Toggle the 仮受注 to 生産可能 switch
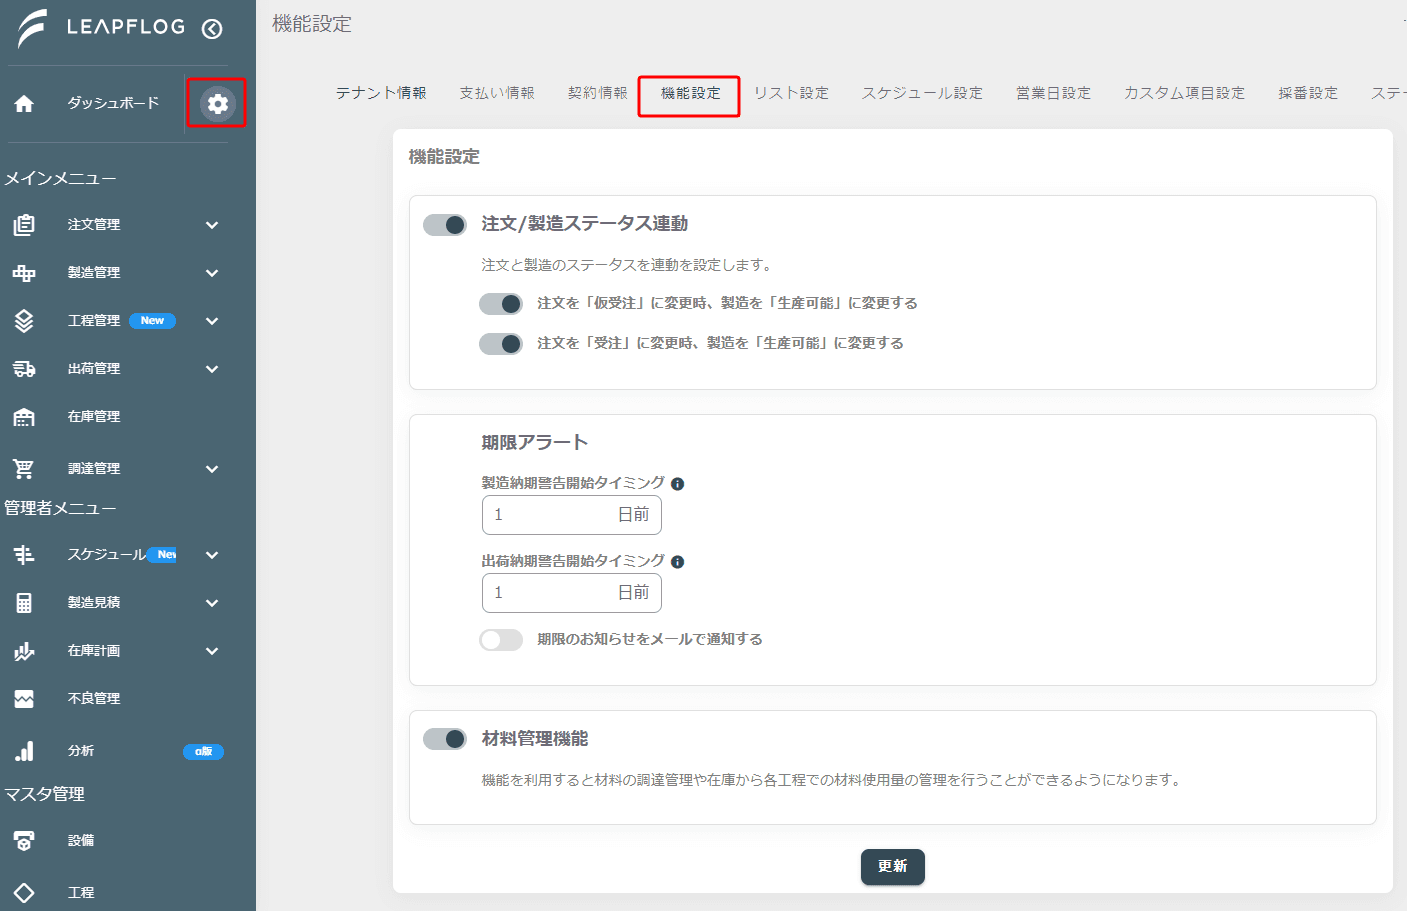 click(501, 304)
